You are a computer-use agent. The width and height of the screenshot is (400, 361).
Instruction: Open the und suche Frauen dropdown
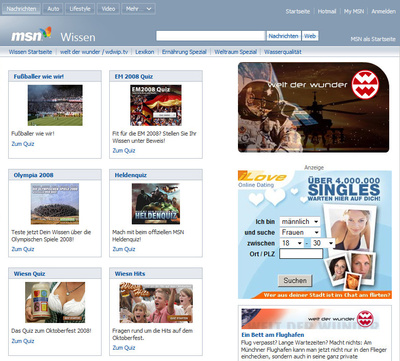point(300,232)
